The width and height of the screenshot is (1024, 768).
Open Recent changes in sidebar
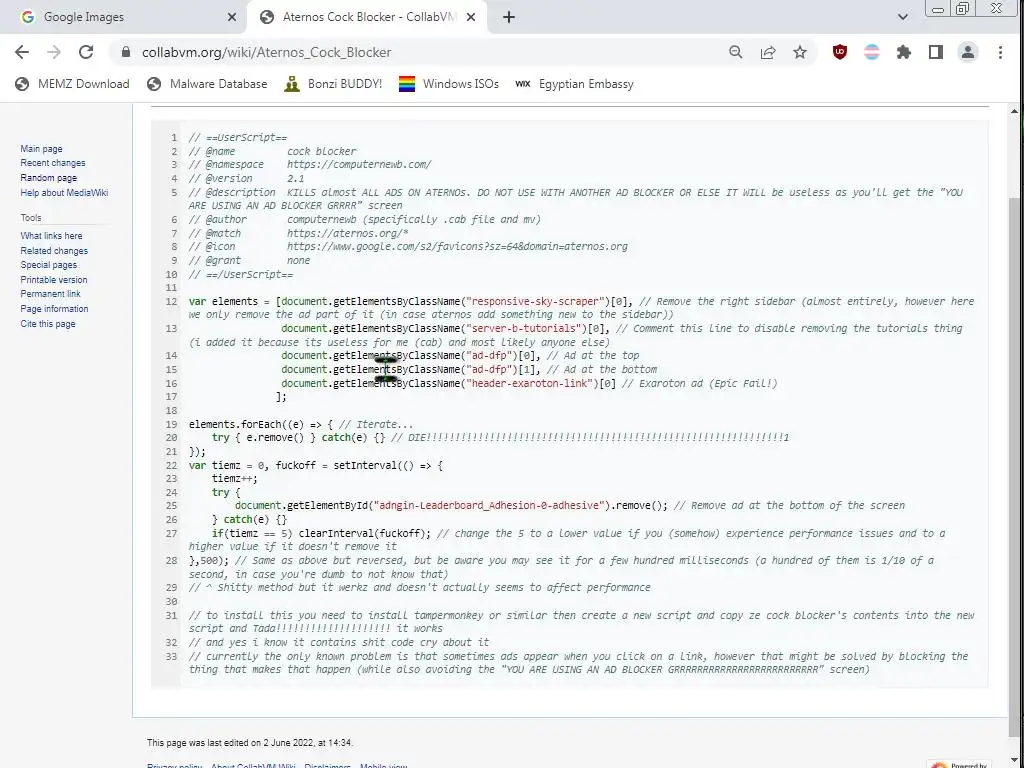tap(53, 163)
